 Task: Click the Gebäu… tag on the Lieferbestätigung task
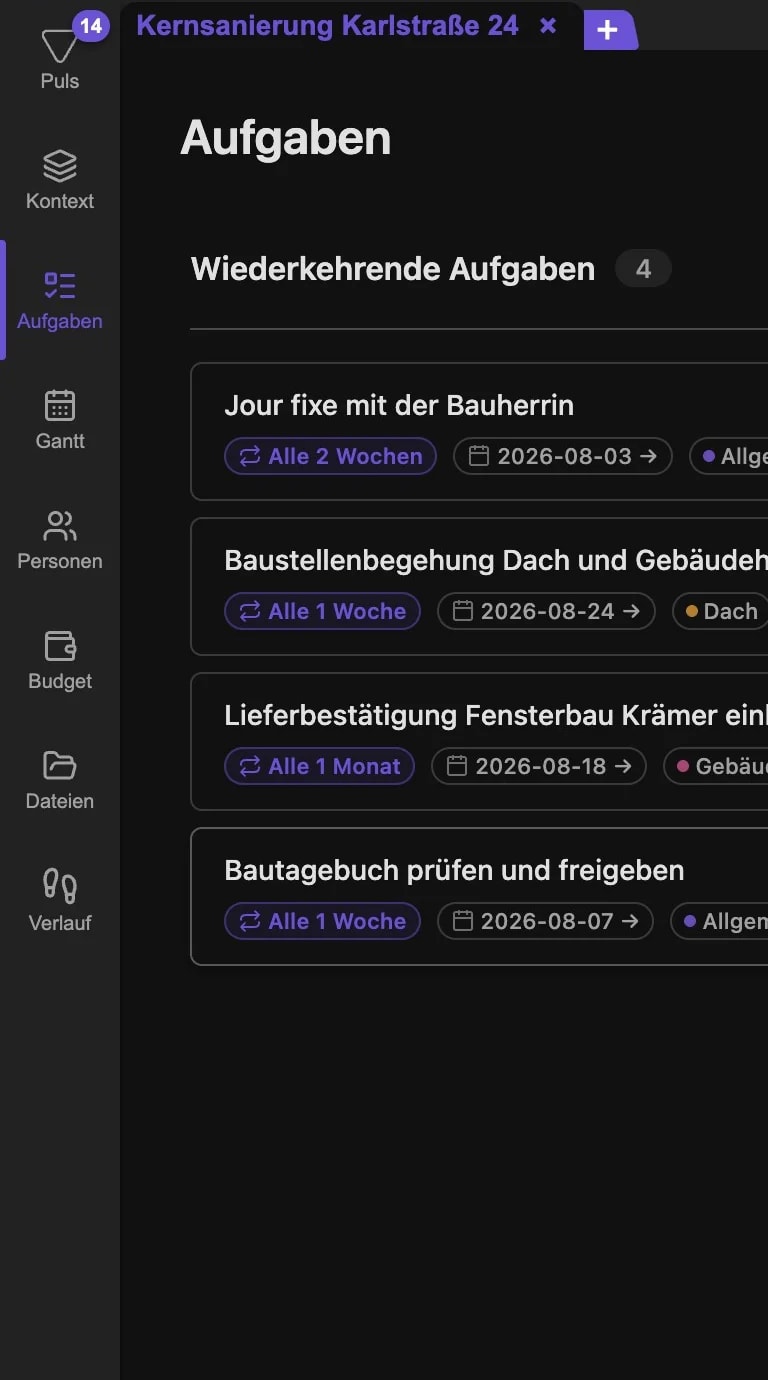coord(716,766)
